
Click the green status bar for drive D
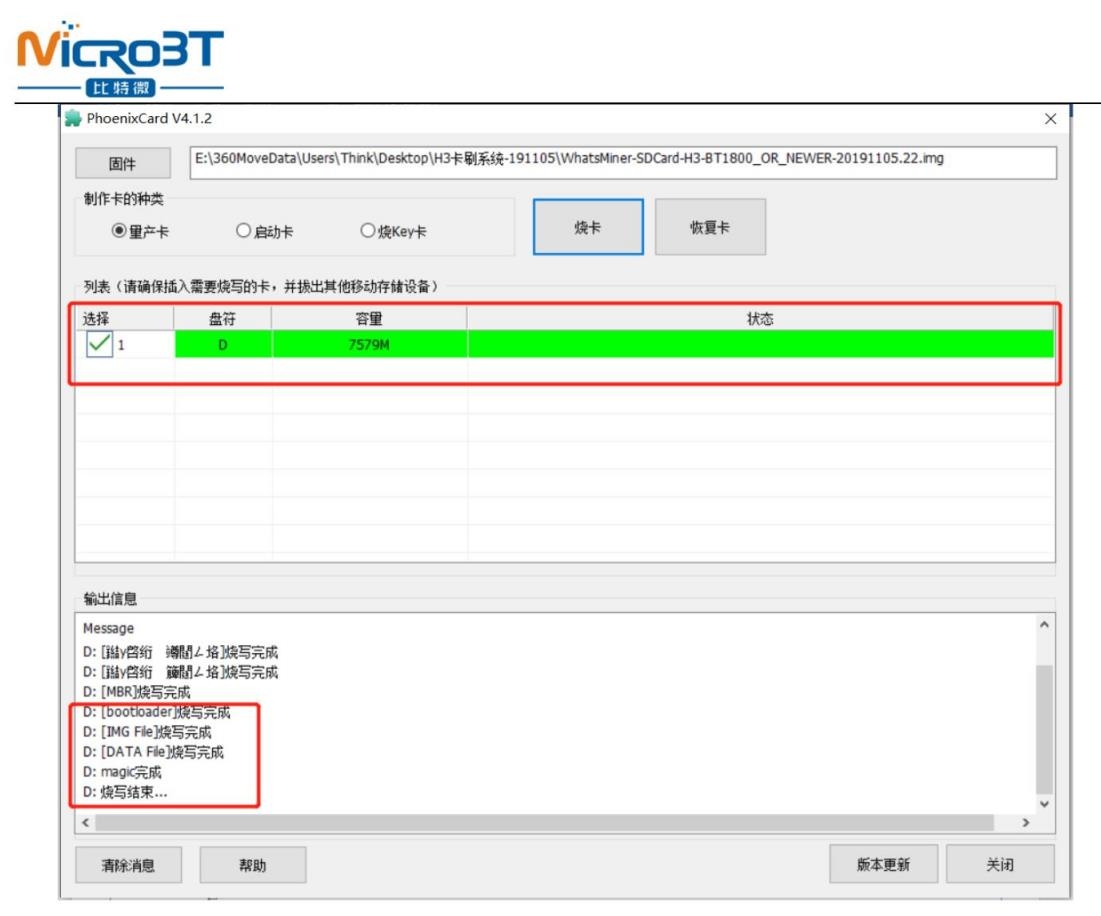pyautogui.click(x=760, y=345)
